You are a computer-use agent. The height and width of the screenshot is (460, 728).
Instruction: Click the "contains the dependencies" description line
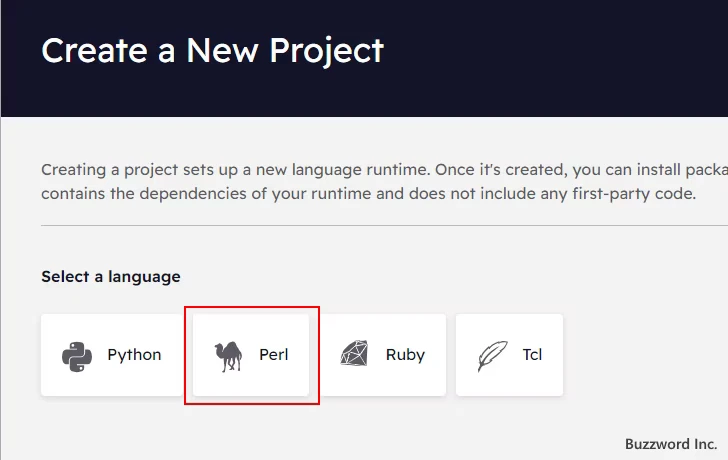(x=369, y=194)
